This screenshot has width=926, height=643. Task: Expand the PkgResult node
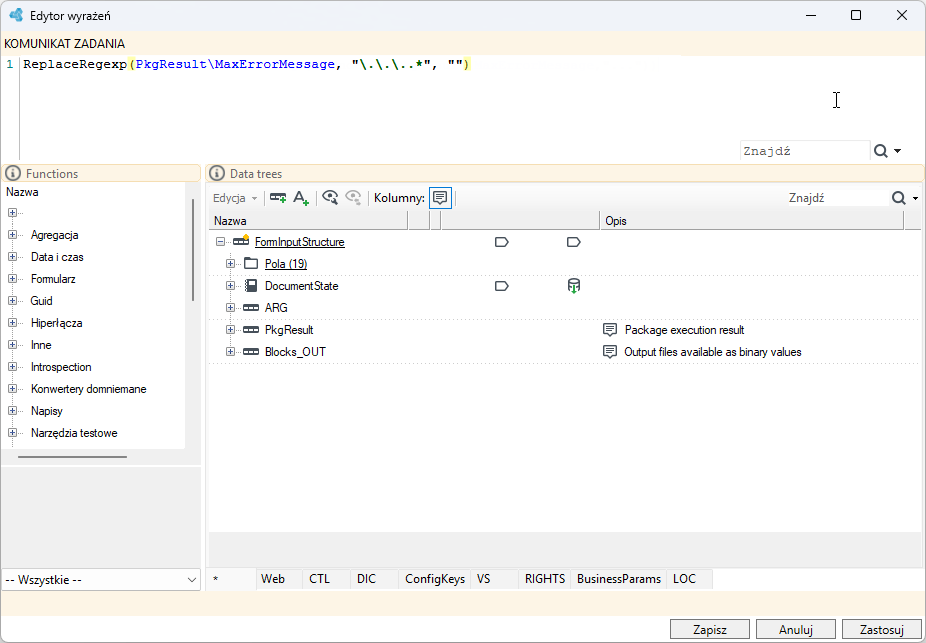[230, 330]
